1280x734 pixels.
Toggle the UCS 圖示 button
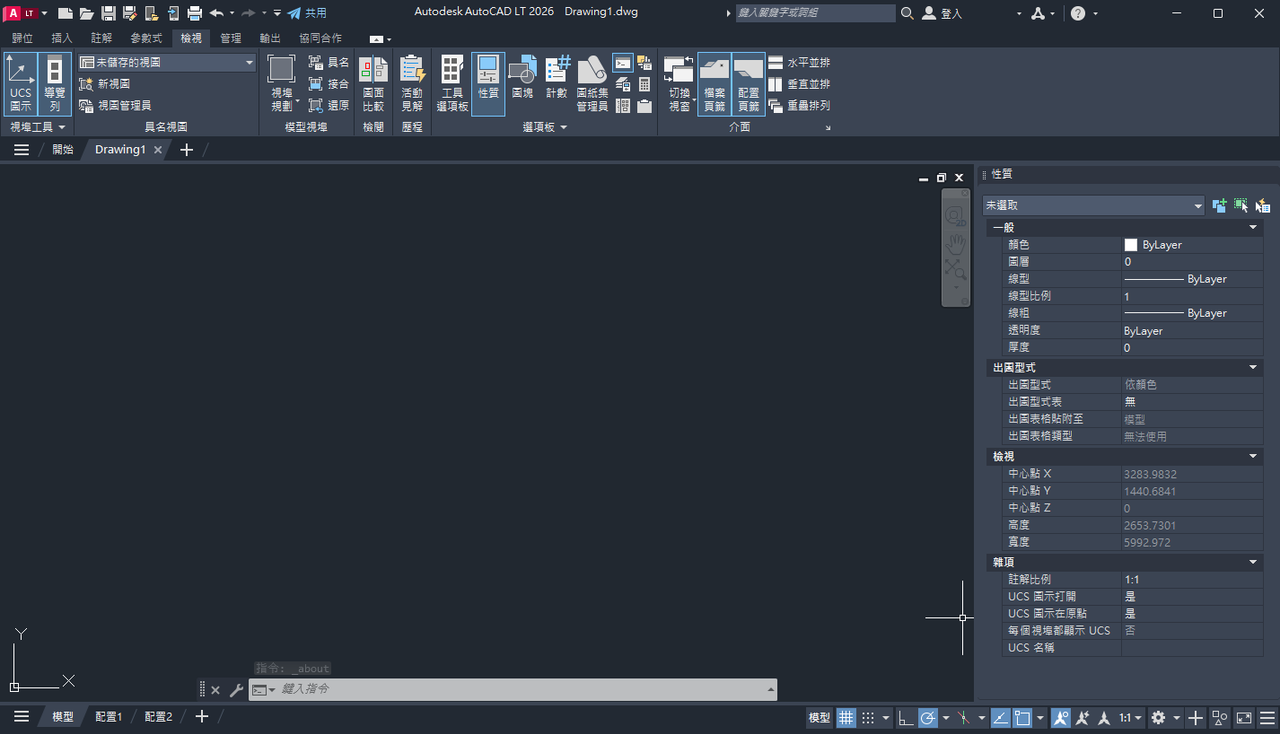[x=21, y=84]
